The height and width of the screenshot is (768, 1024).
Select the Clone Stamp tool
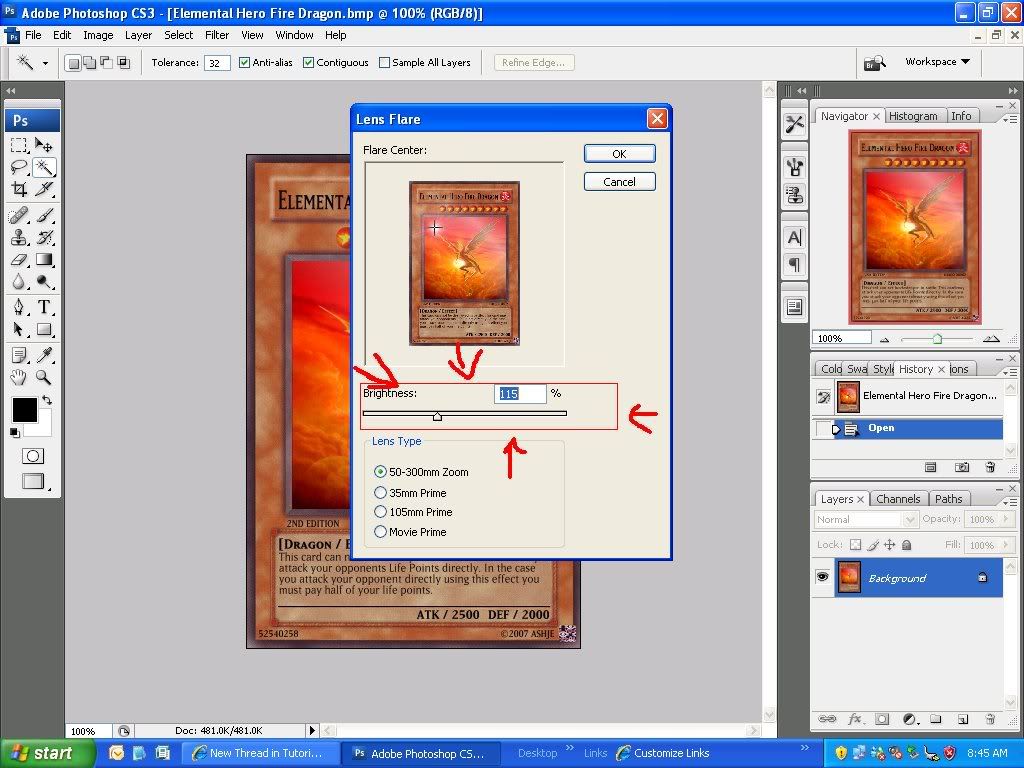point(19,237)
